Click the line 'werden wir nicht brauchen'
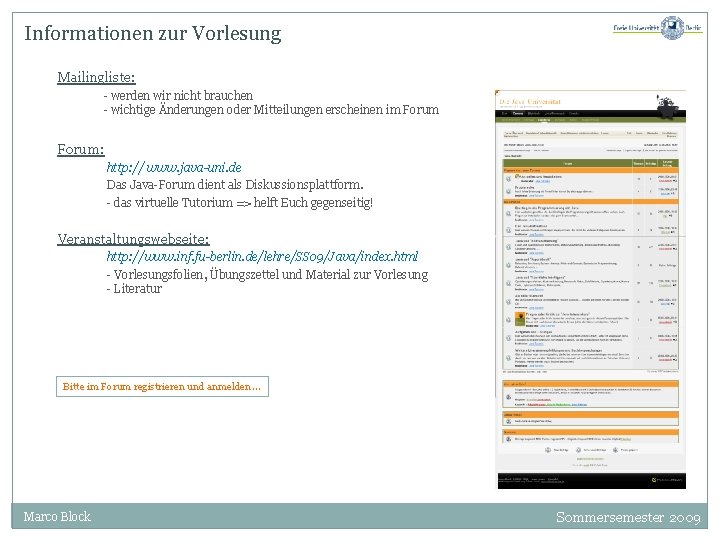 tap(178, 96)
